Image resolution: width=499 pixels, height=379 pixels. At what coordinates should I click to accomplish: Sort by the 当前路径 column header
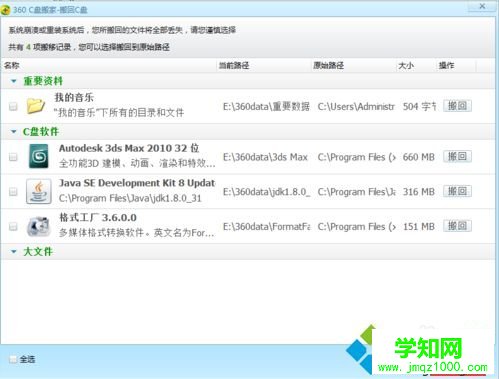click(x=264, y=65)
